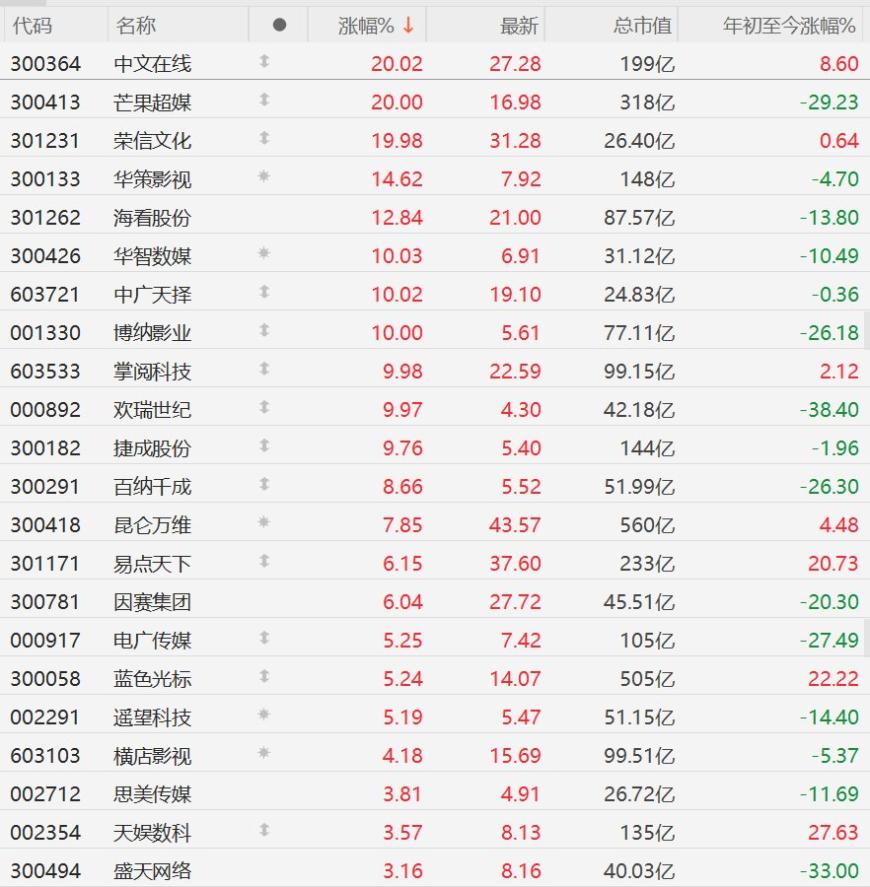Select stock name 百纳千成
This screenshot has height=887, width=870.
(152, 487)
